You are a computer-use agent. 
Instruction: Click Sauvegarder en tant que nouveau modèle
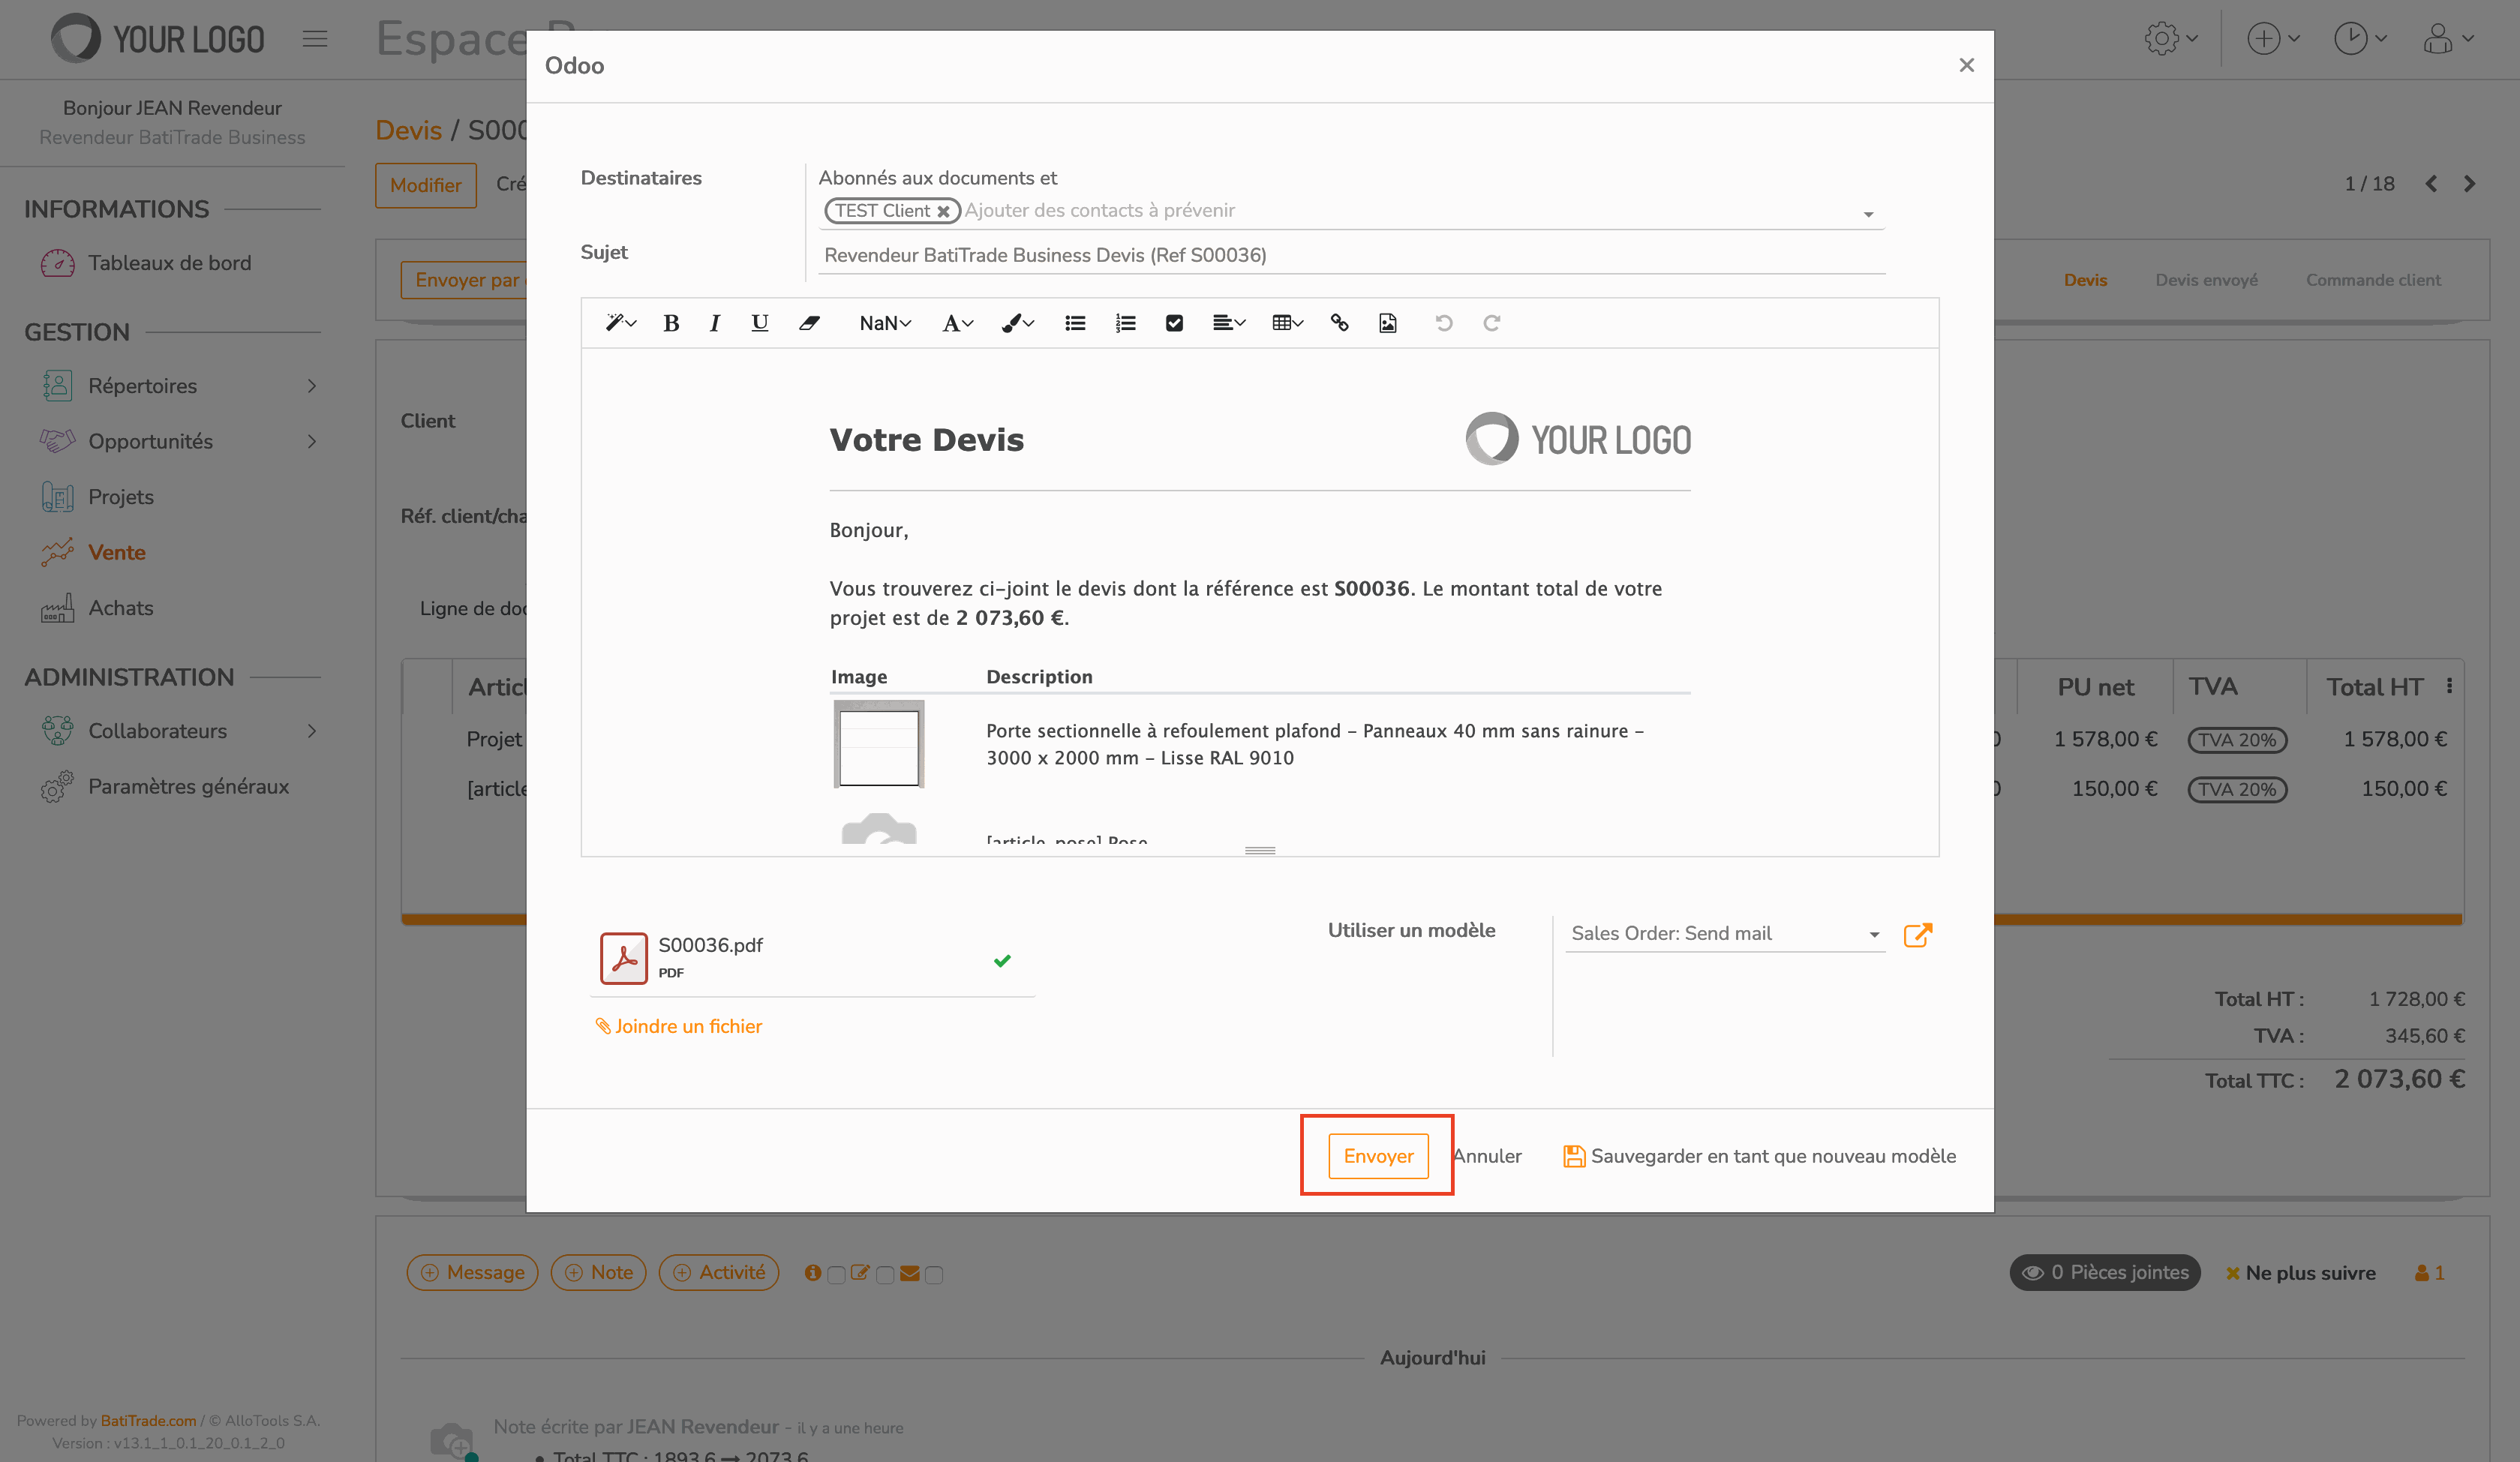(x=1759, y=1156)
